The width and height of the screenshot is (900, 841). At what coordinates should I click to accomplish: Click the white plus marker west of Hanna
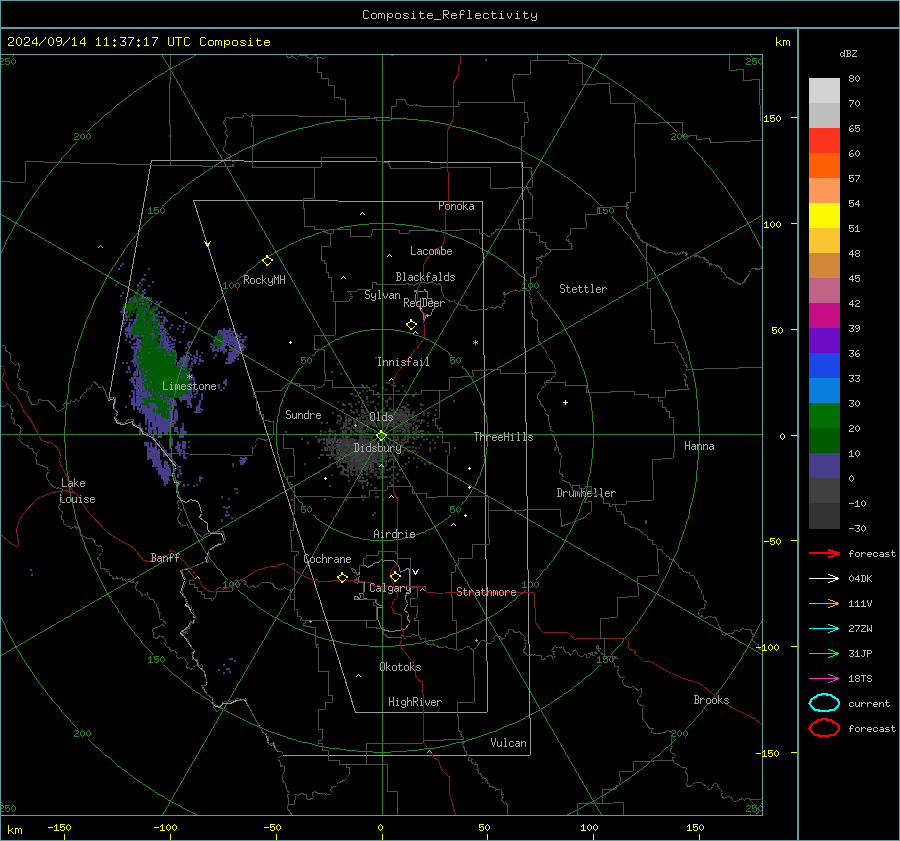pos(565,402)
